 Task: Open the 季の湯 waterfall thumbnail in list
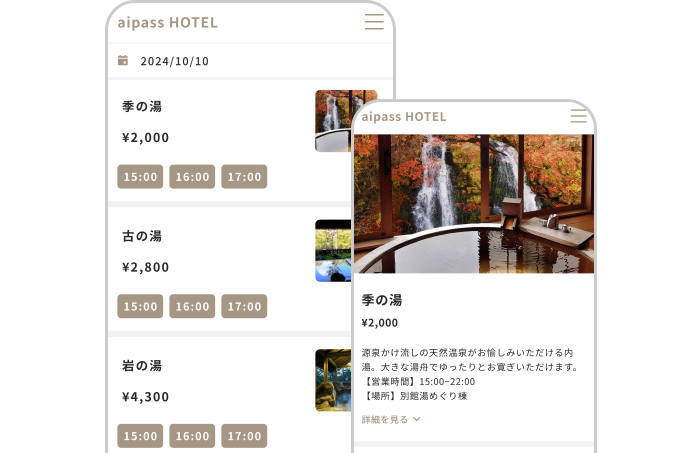[x=335, y=121]
